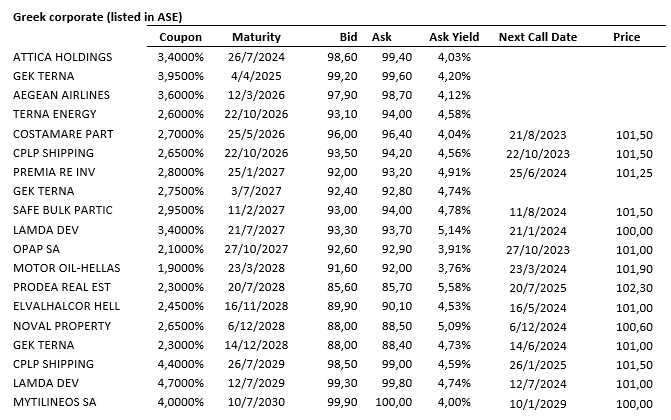
Task: Select the PRODEA REAL EST cell
Action: click(62, 287)
